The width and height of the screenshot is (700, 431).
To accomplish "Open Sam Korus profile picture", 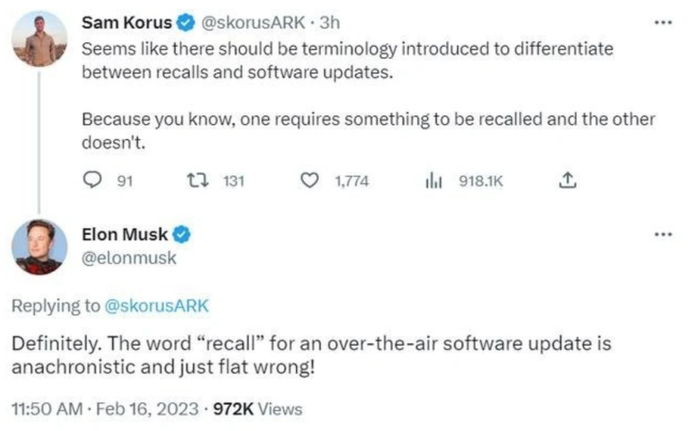I will pos(42,42).
